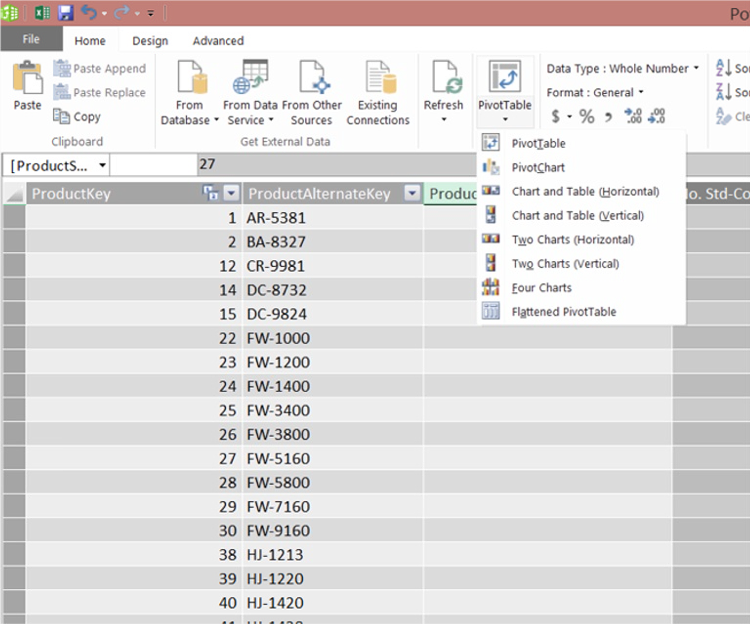Choose Flattened PivotTable menu entry
The height and width of the screenshot is (624, 750).
(x=563, y=312)
